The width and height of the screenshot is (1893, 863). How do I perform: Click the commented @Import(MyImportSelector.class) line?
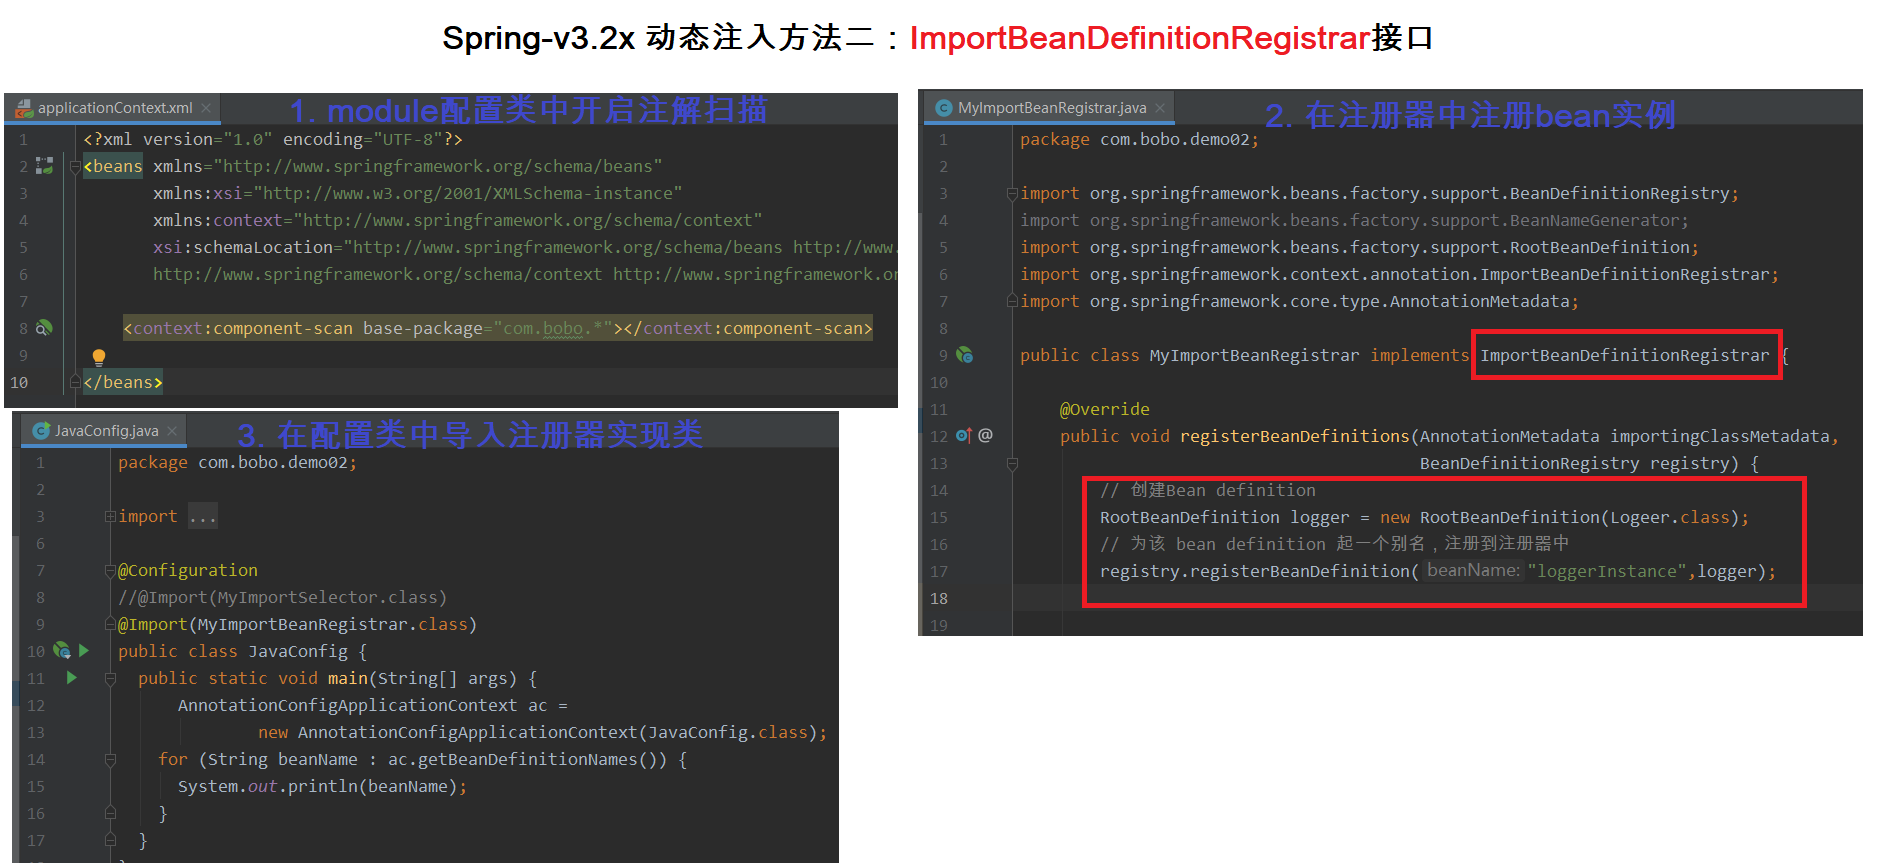(282, 597)
